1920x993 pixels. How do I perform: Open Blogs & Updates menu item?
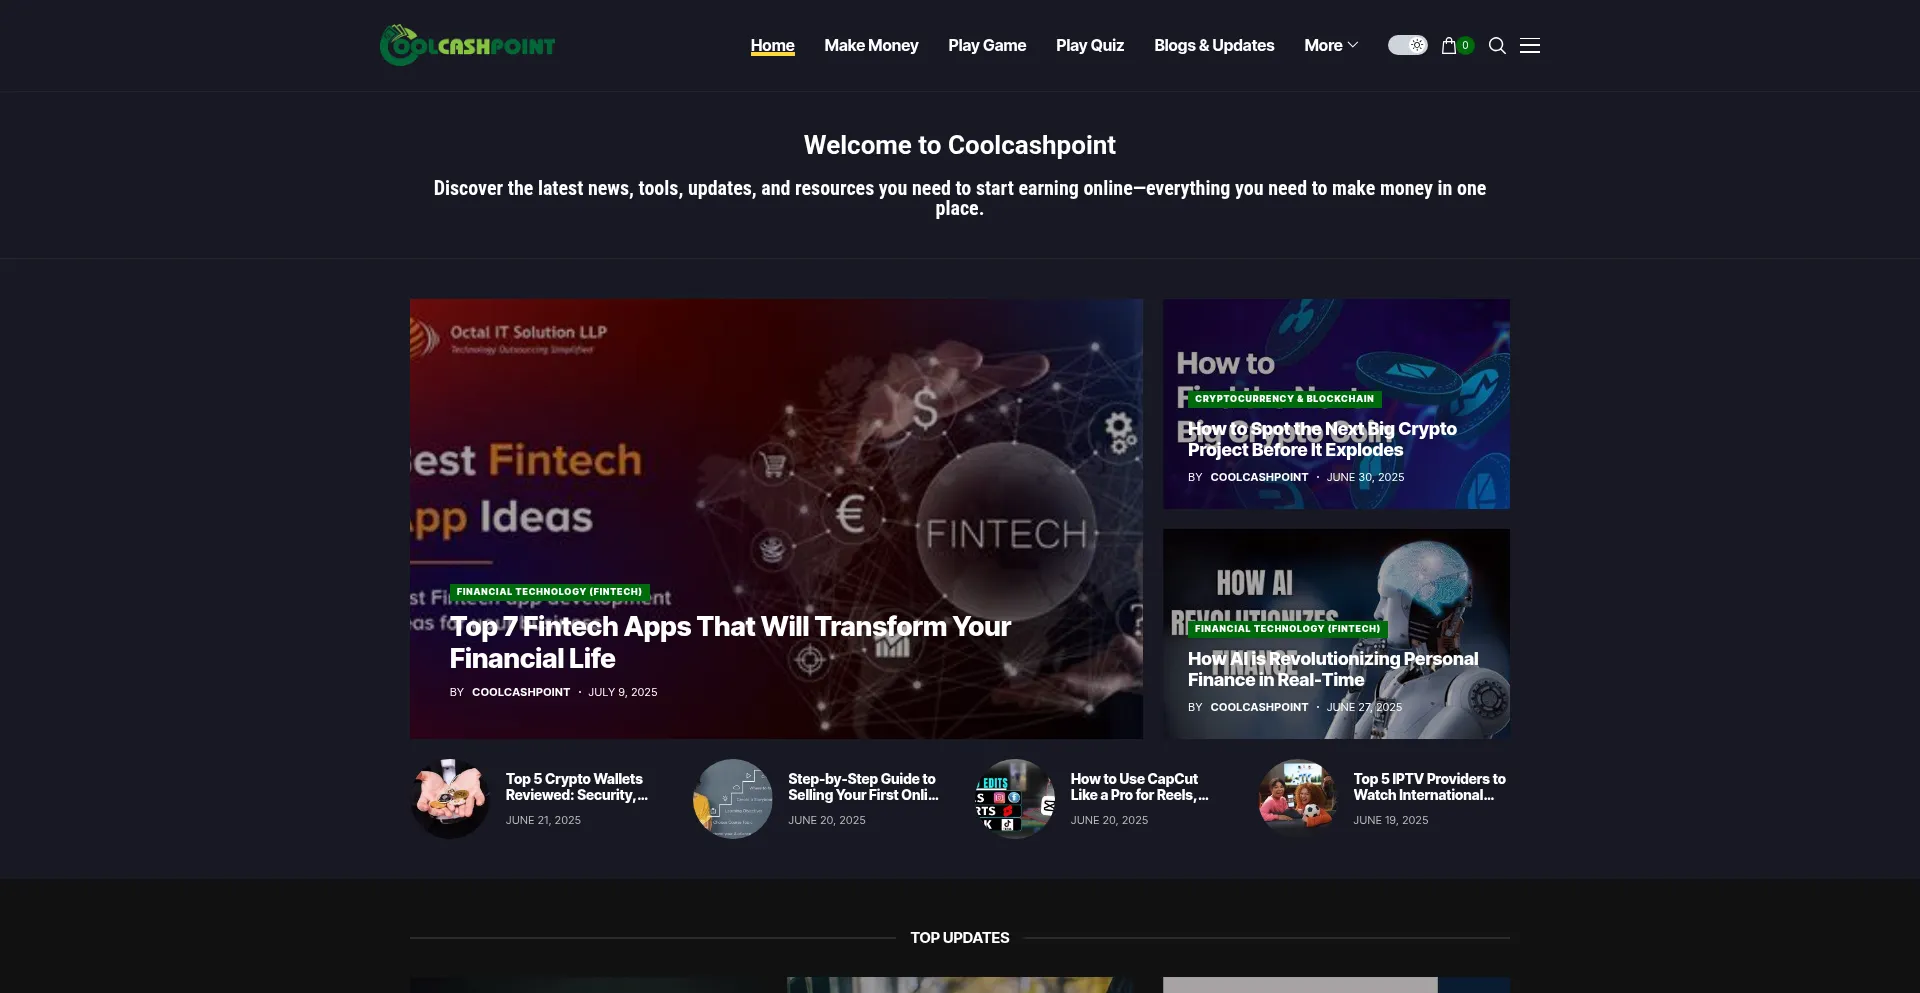[1214, 45]
